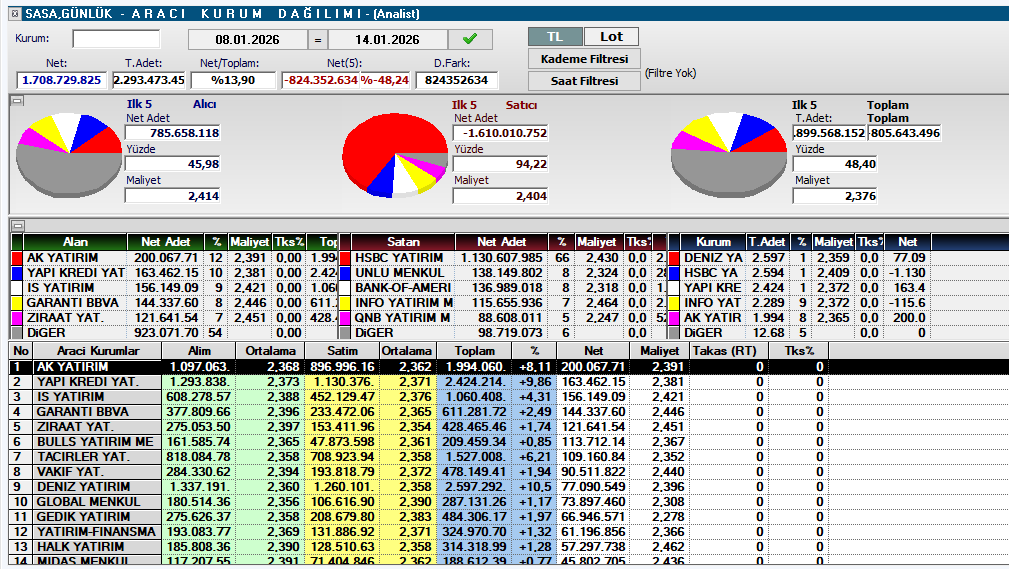1009x569 pixels.
Task: Click the green checkmark apply button
Action: coord(470,40)
